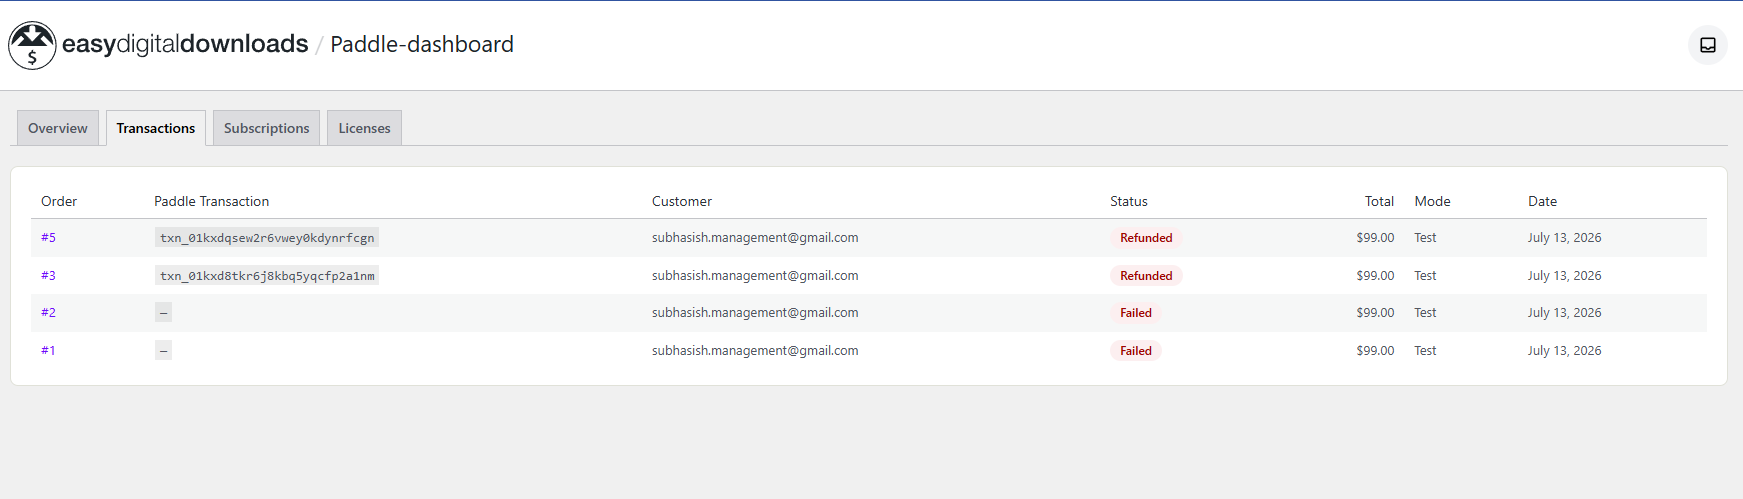1743x499 pixels.
Task: Click July 13, 2026 date for order #3
Action: [1565, 276]
